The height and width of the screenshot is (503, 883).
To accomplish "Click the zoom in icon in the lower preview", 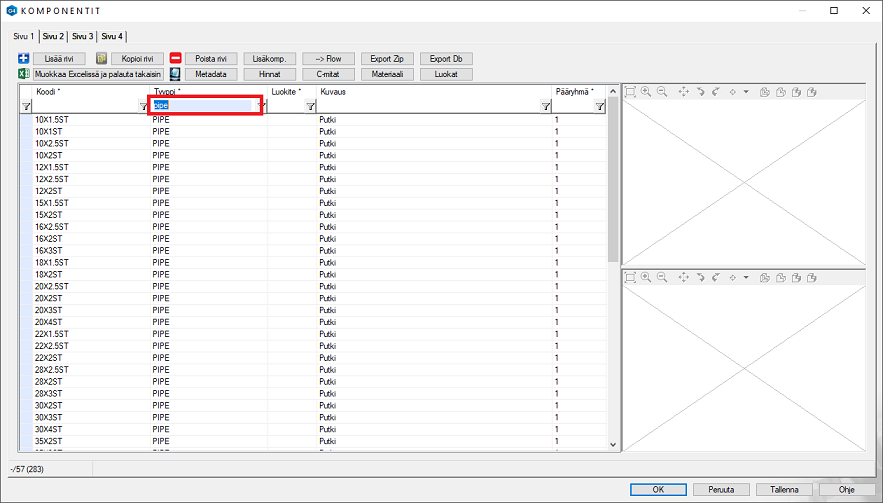I will click(646, 277).
